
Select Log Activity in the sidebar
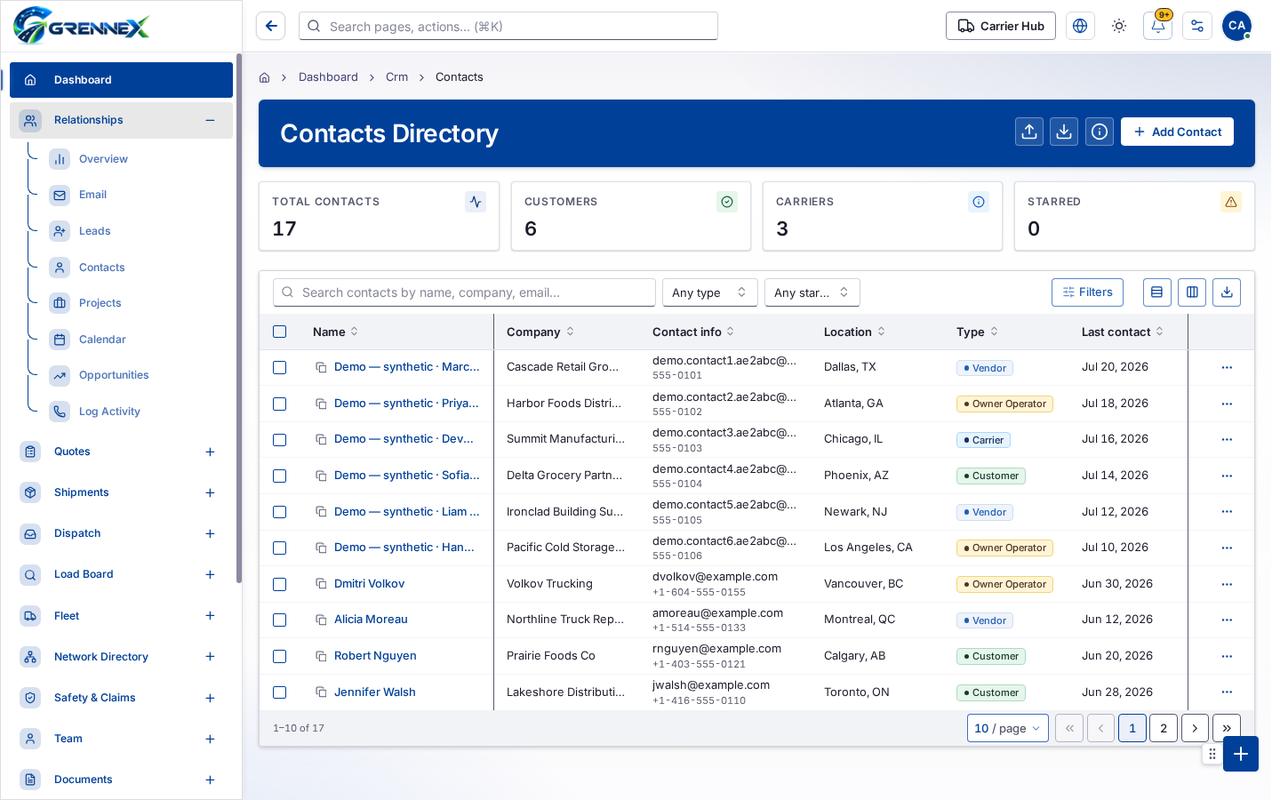[x=109, y=411]
